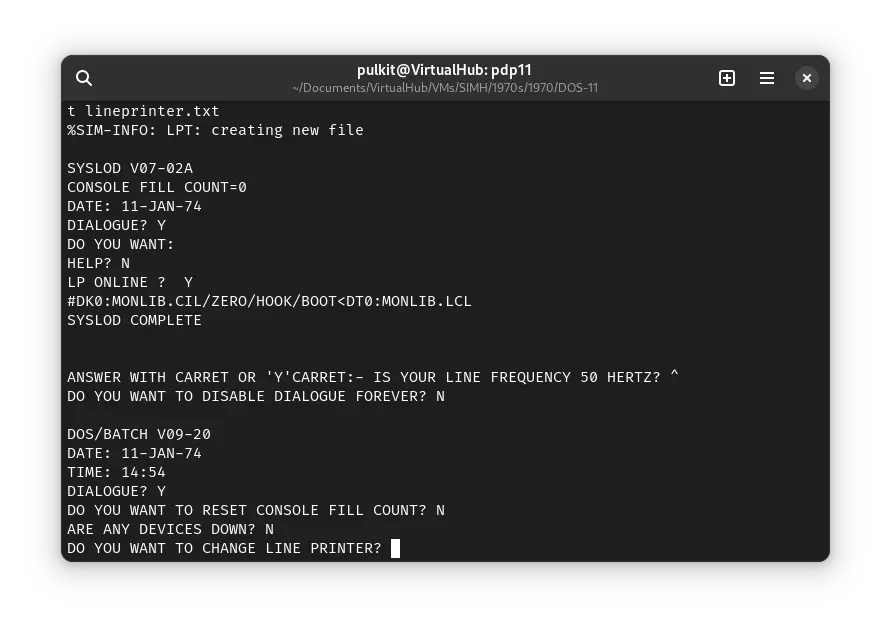Image resolution: width=891 pixels, height=629 pixels.
Task: Click the DOS-11 path subtitle text
Action: 445,88
